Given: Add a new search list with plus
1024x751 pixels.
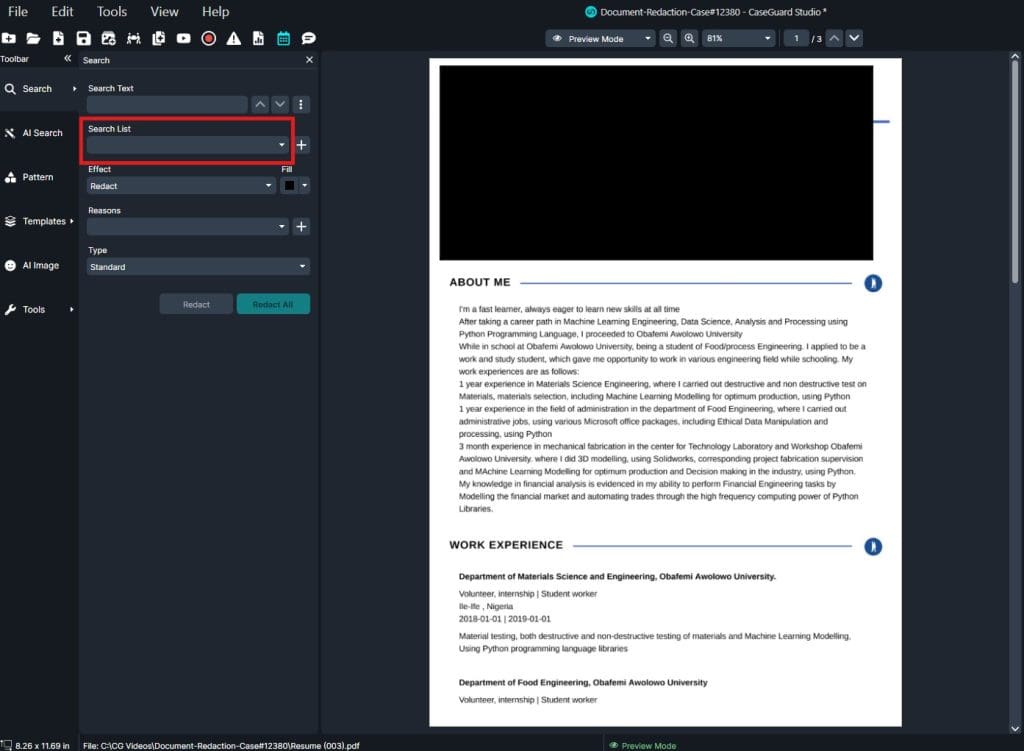Looking at the screenshot, I should point(302,145).
